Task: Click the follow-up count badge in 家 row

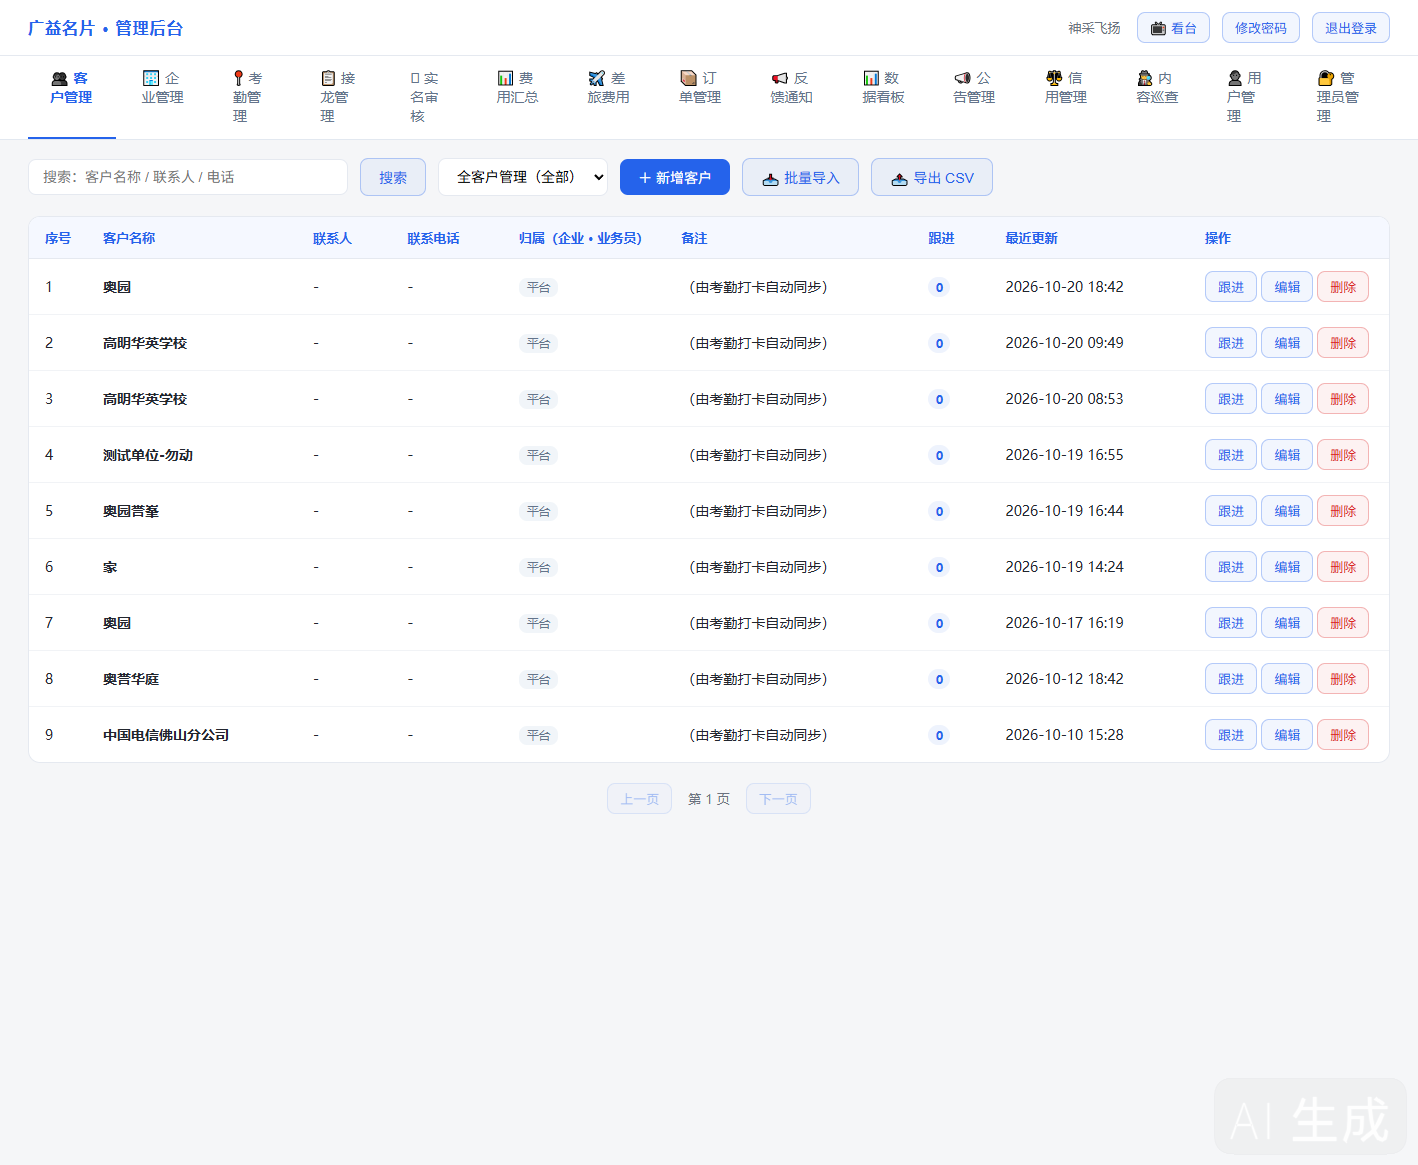Action: pyautogui.click(x=939, y=567)
